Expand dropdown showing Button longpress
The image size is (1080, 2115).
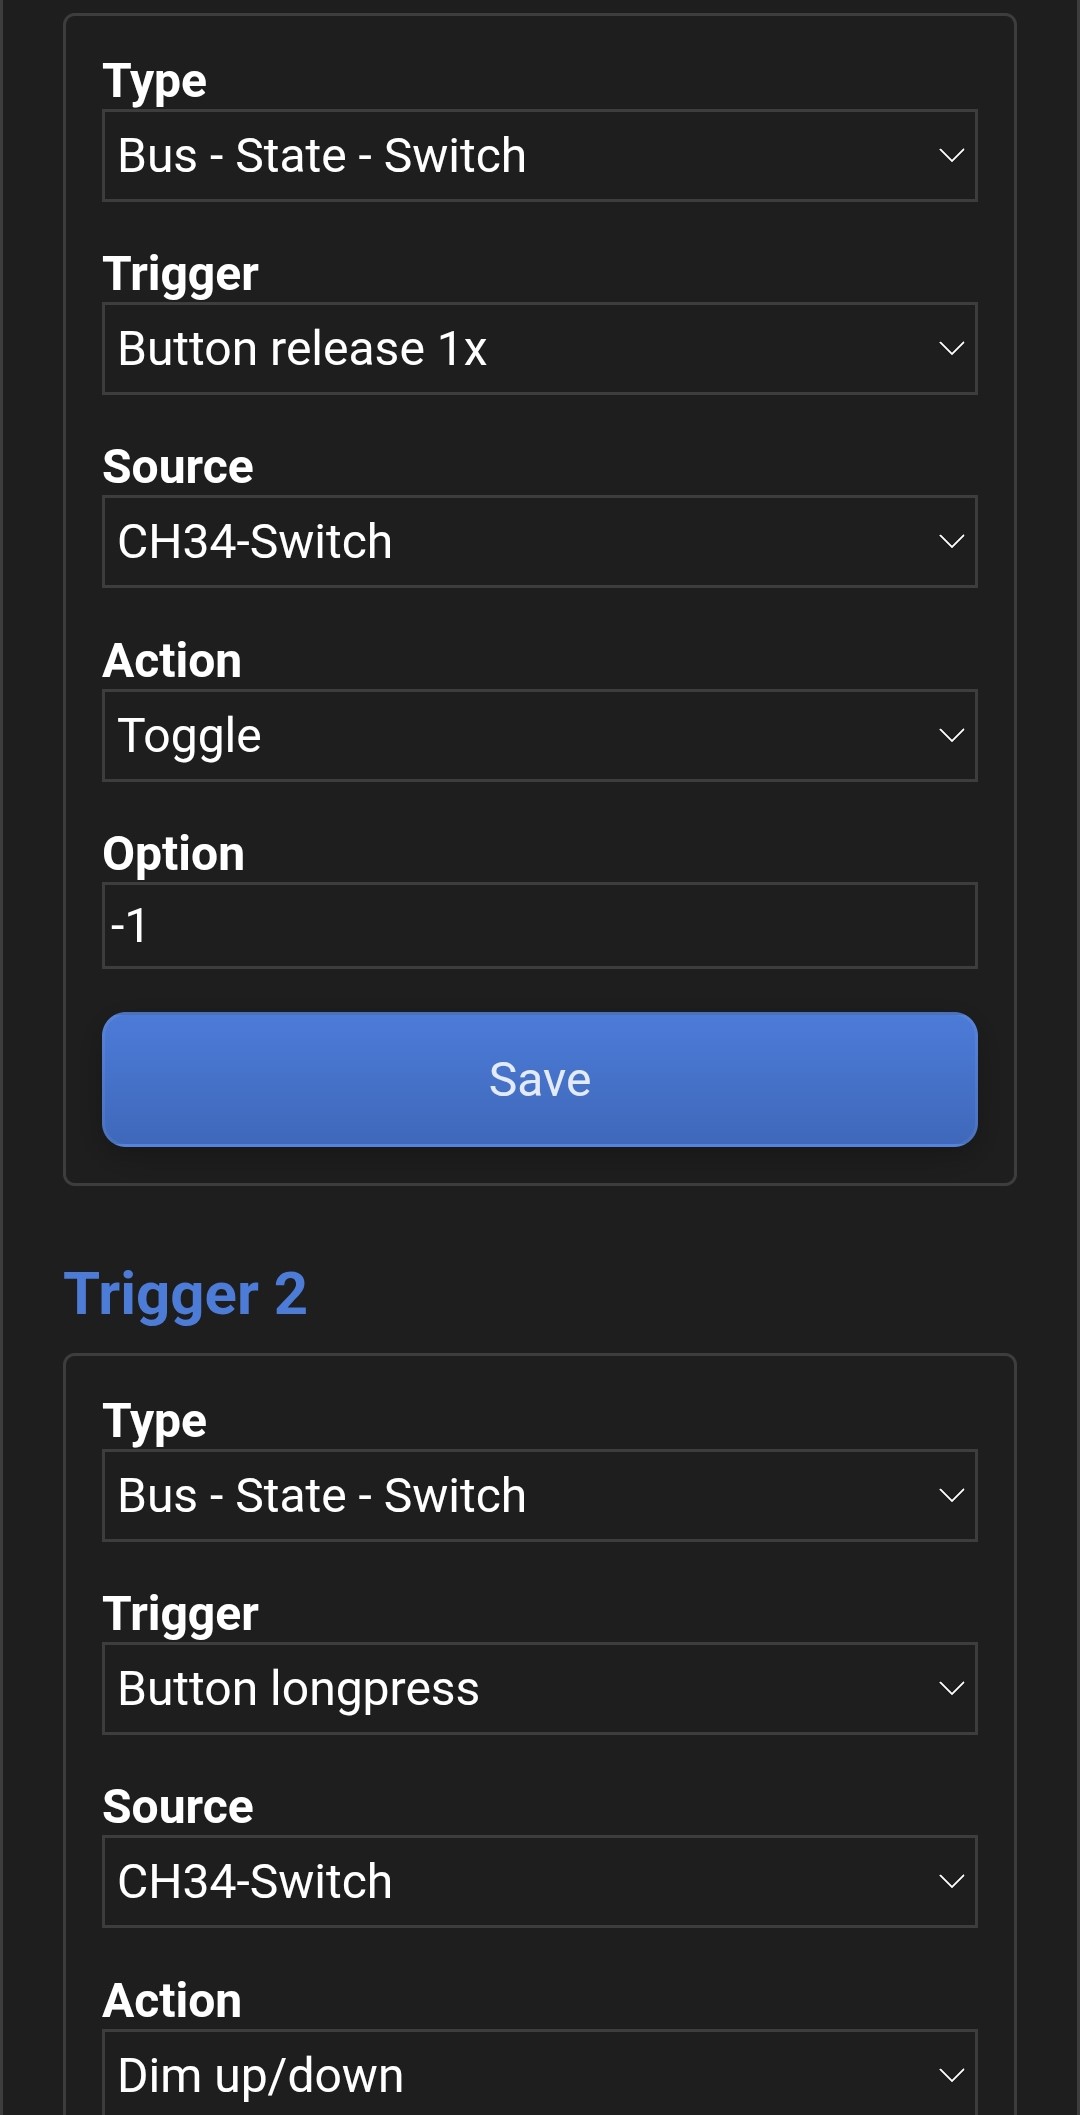point(540,1688)
